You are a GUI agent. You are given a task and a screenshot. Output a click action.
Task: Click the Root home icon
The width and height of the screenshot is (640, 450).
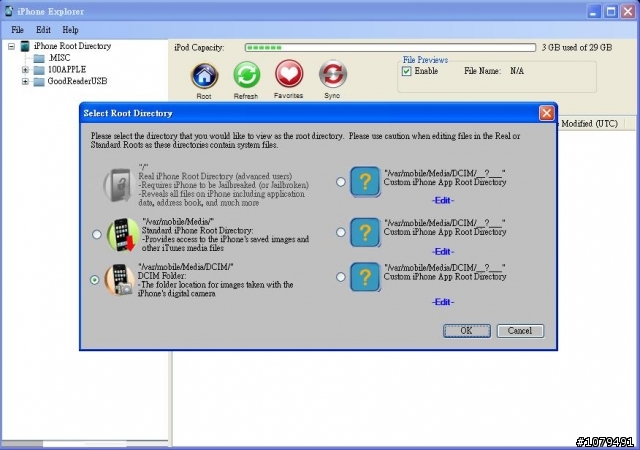tap(204, 75)
